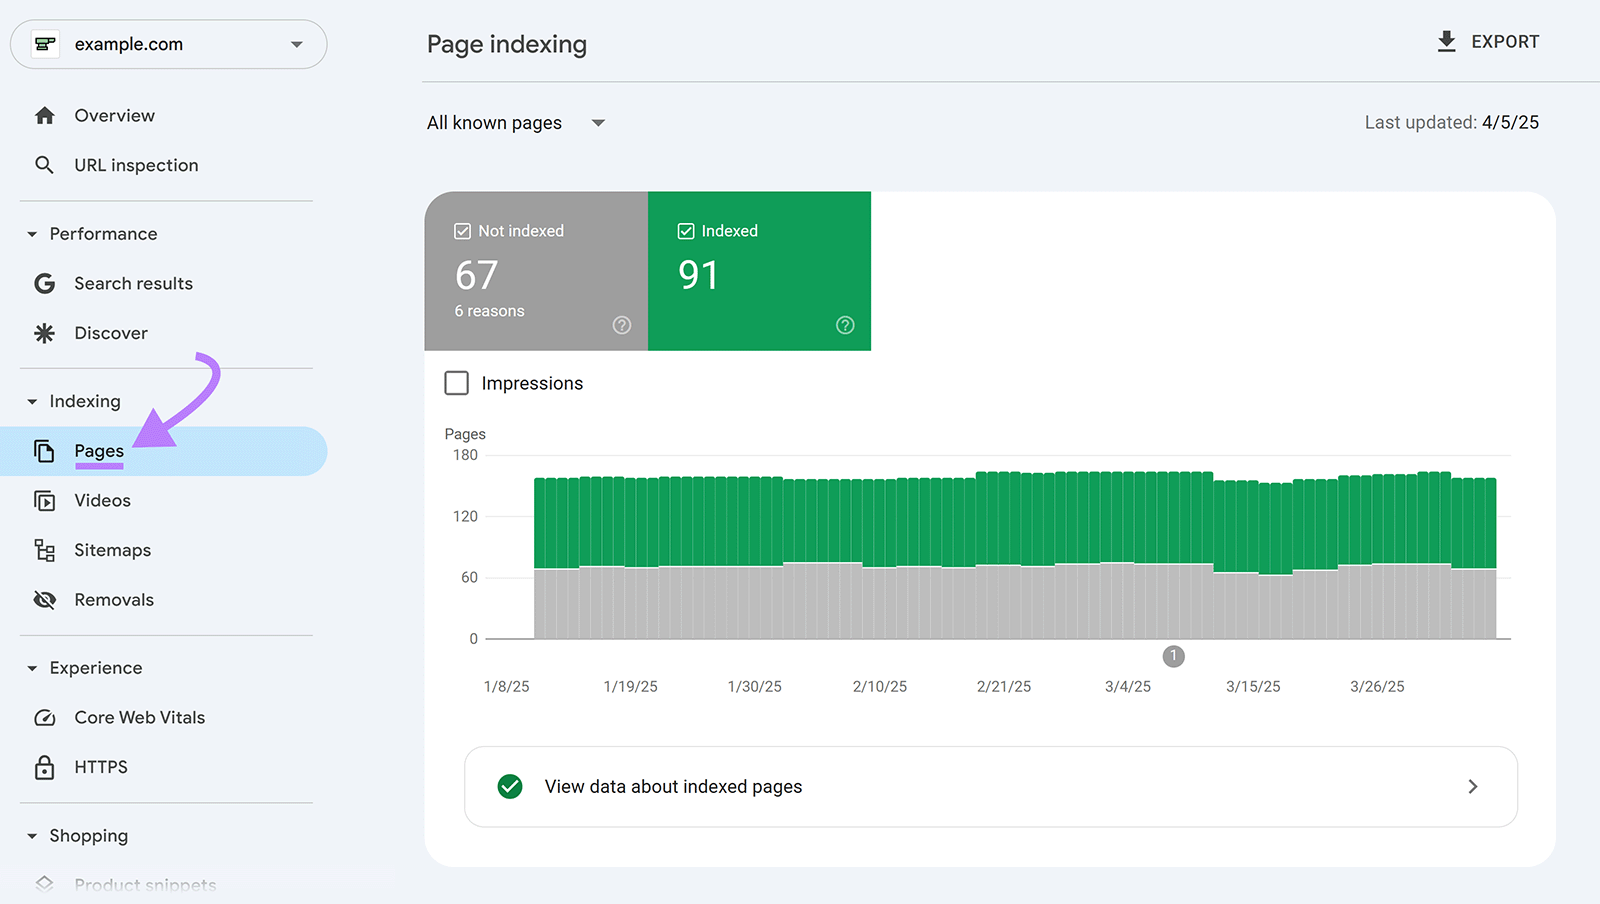Open the Home Overview page
The width and height of the screenshot is (1600, 904).
point(114,115)
